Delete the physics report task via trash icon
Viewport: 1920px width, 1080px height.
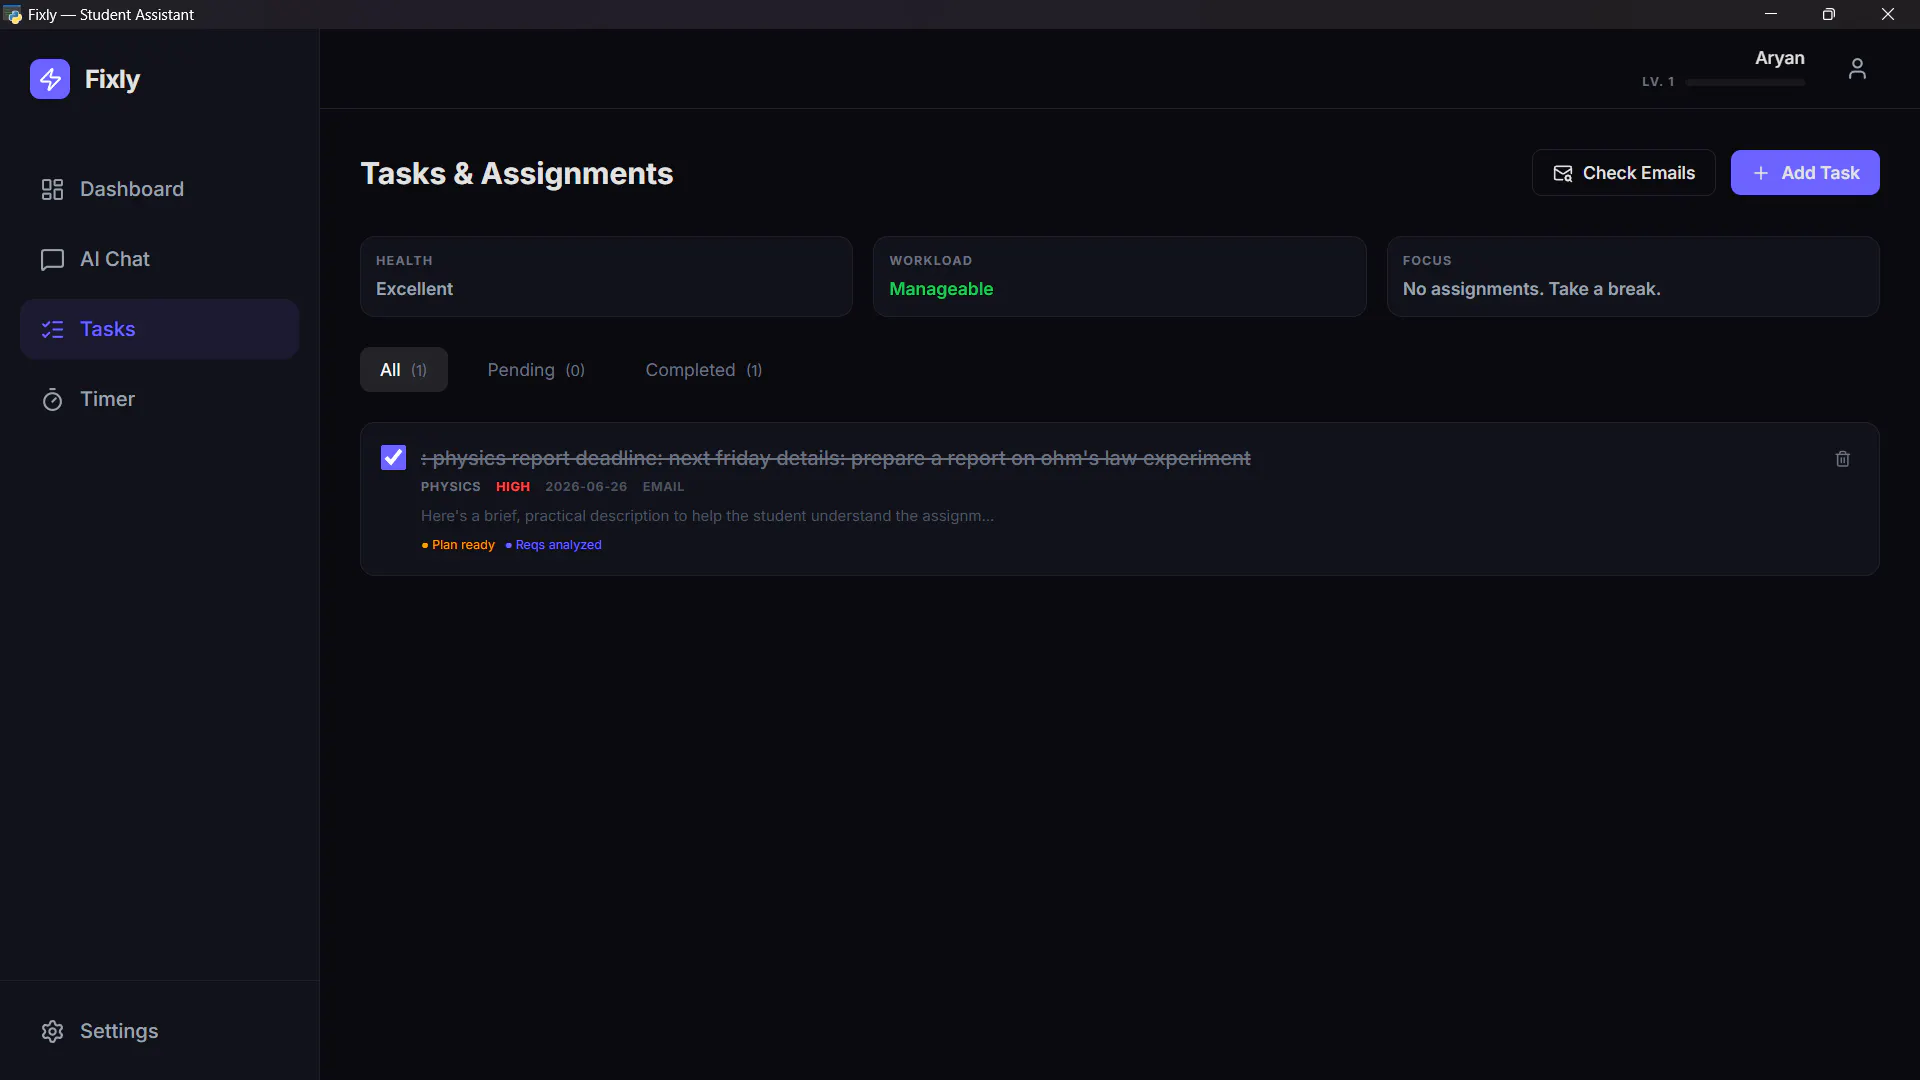(1843, 459)
